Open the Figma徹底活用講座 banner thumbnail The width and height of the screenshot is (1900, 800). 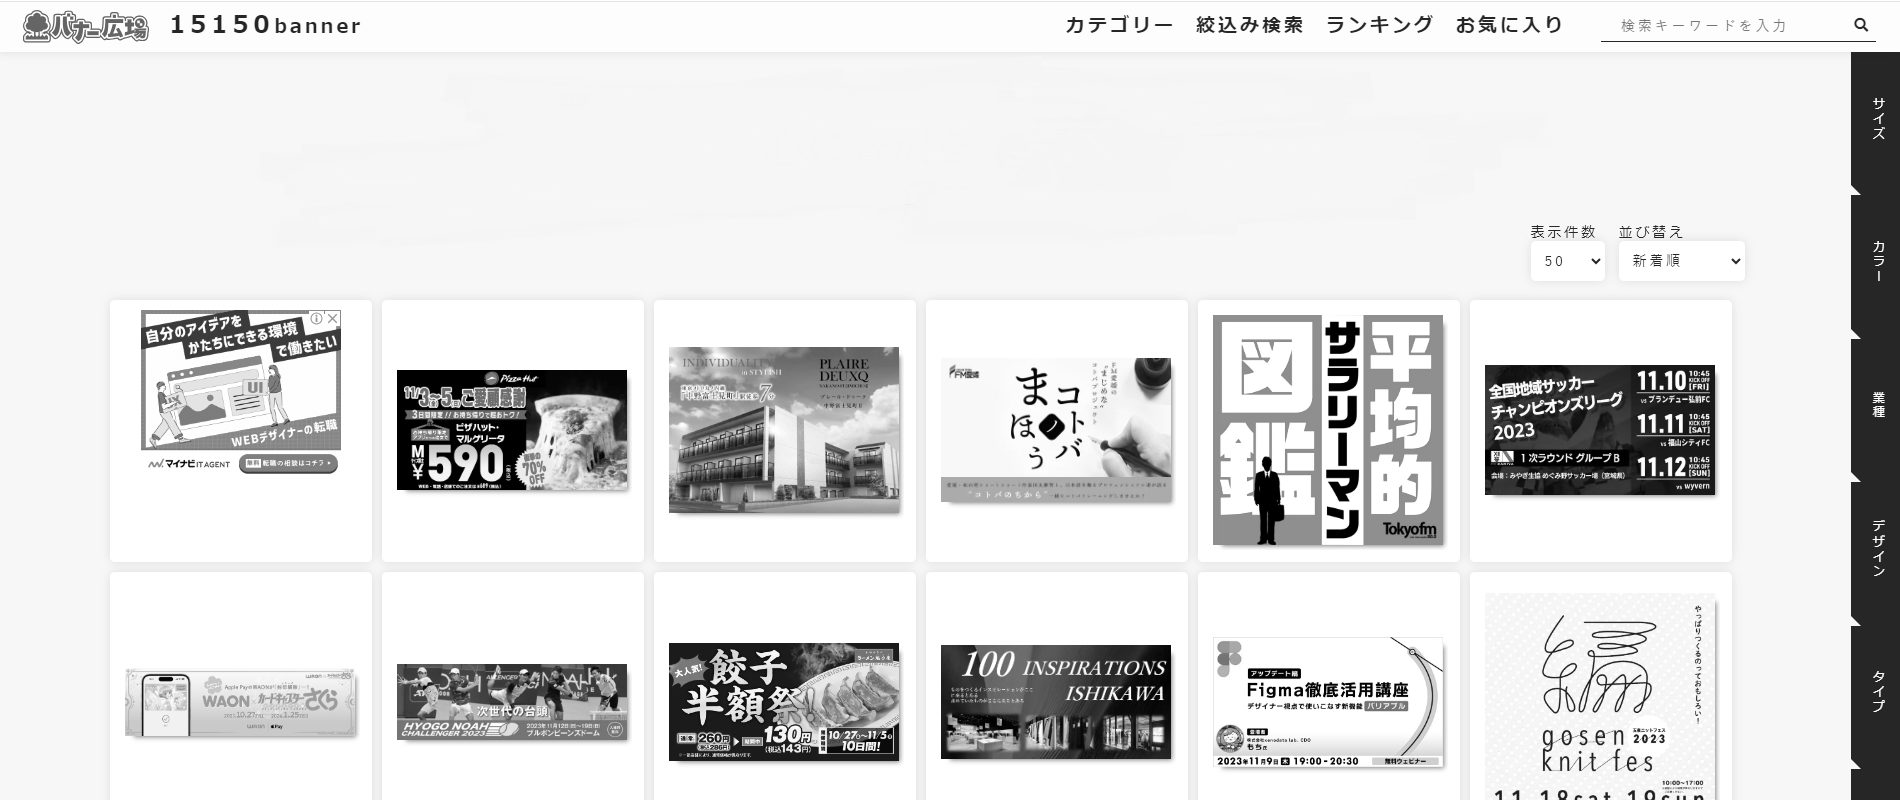tap(1328, 702)
